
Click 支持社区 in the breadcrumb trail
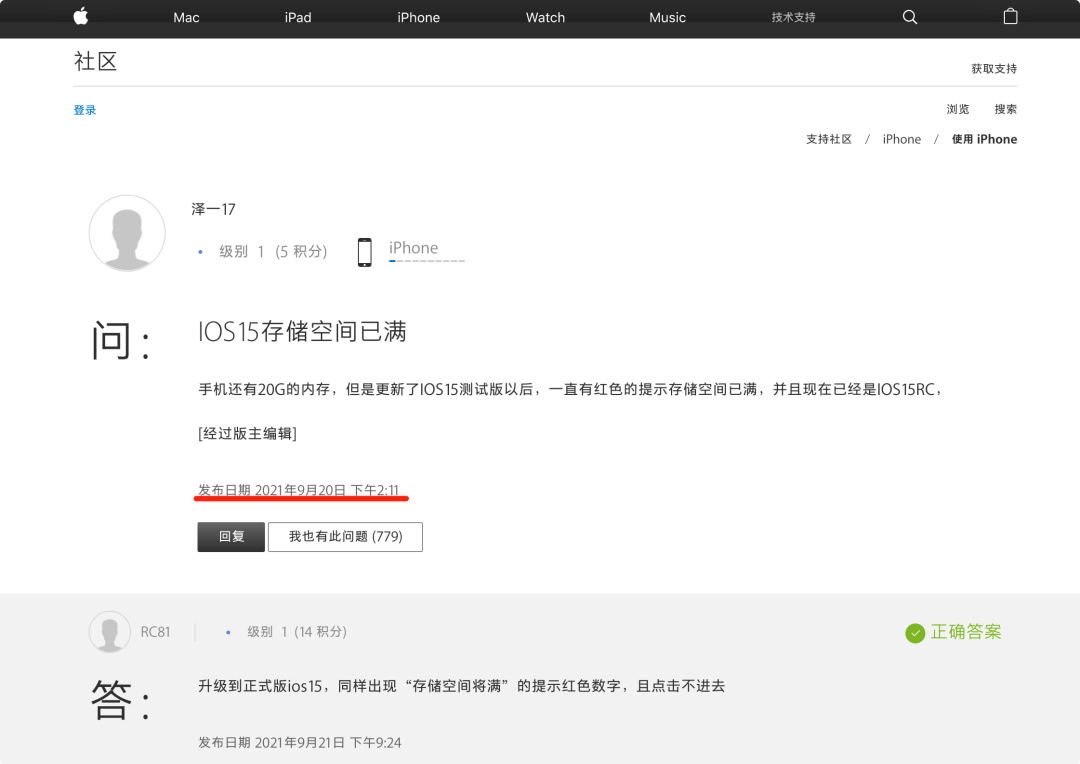[x=829, y=139]
